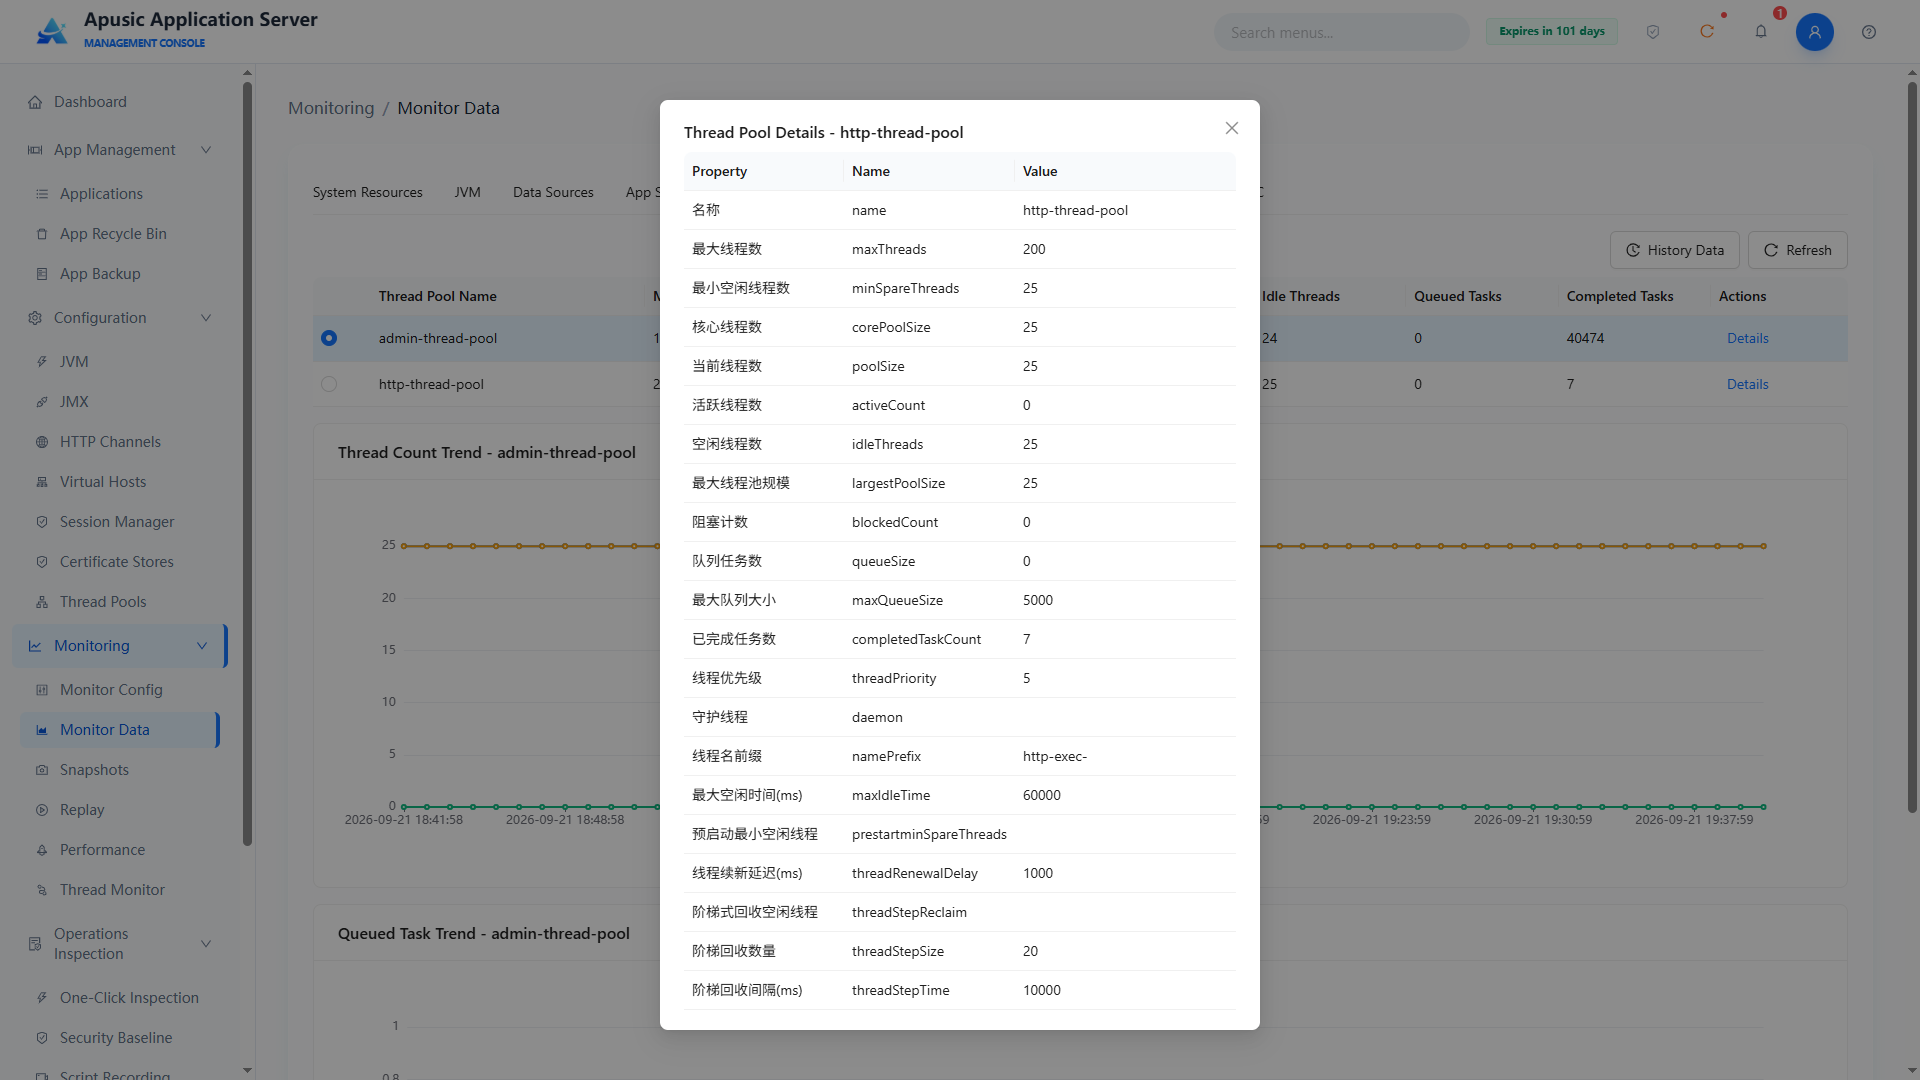Click the Dashboard home icon
Viewport: 1920px width, 1080px height.
click(35, 102)
